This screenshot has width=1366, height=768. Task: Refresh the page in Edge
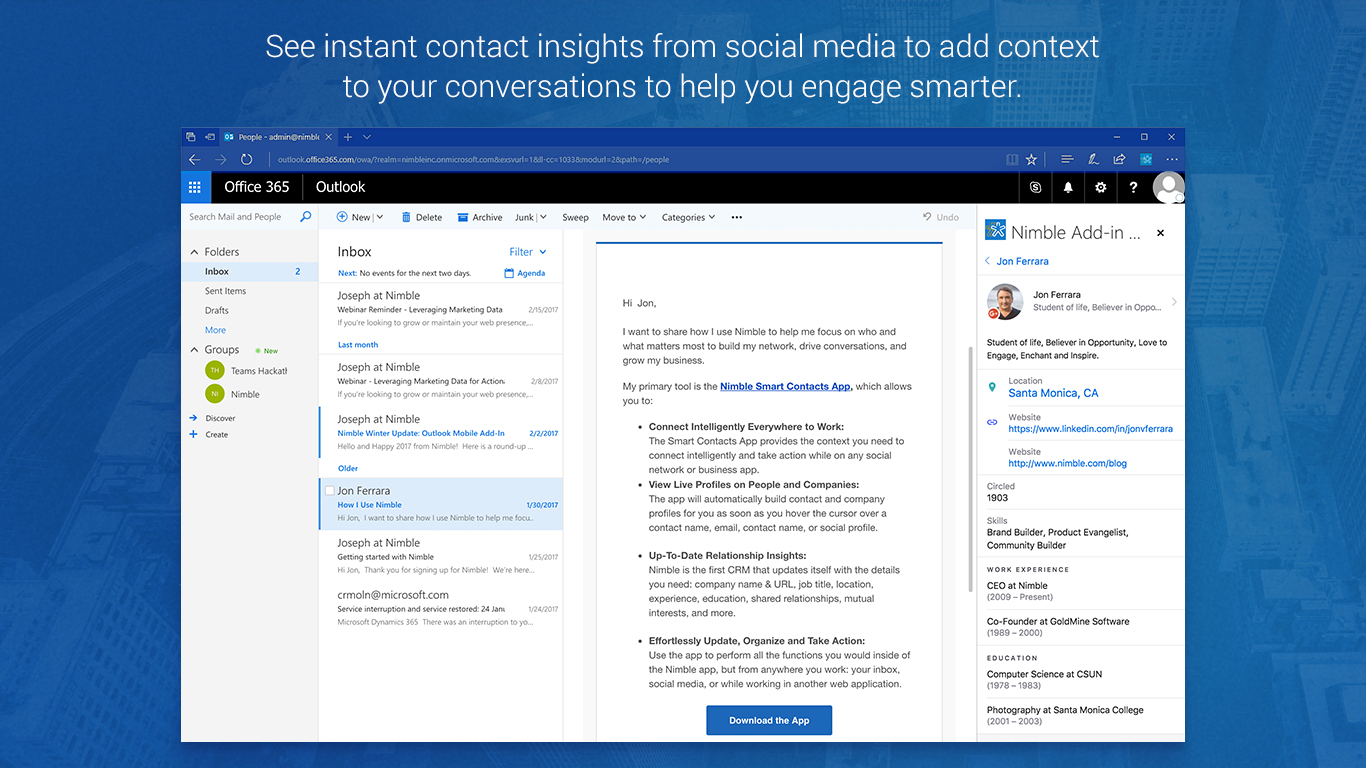[x=246, y=159]
